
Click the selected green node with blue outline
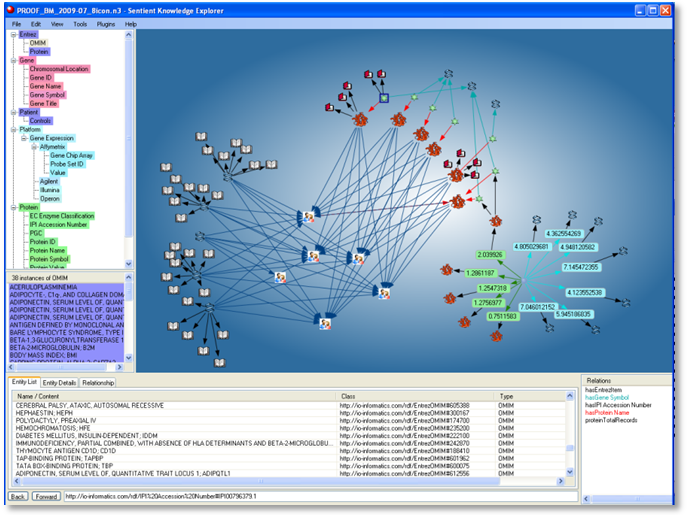pyautogui.click(x=384, y=98)
